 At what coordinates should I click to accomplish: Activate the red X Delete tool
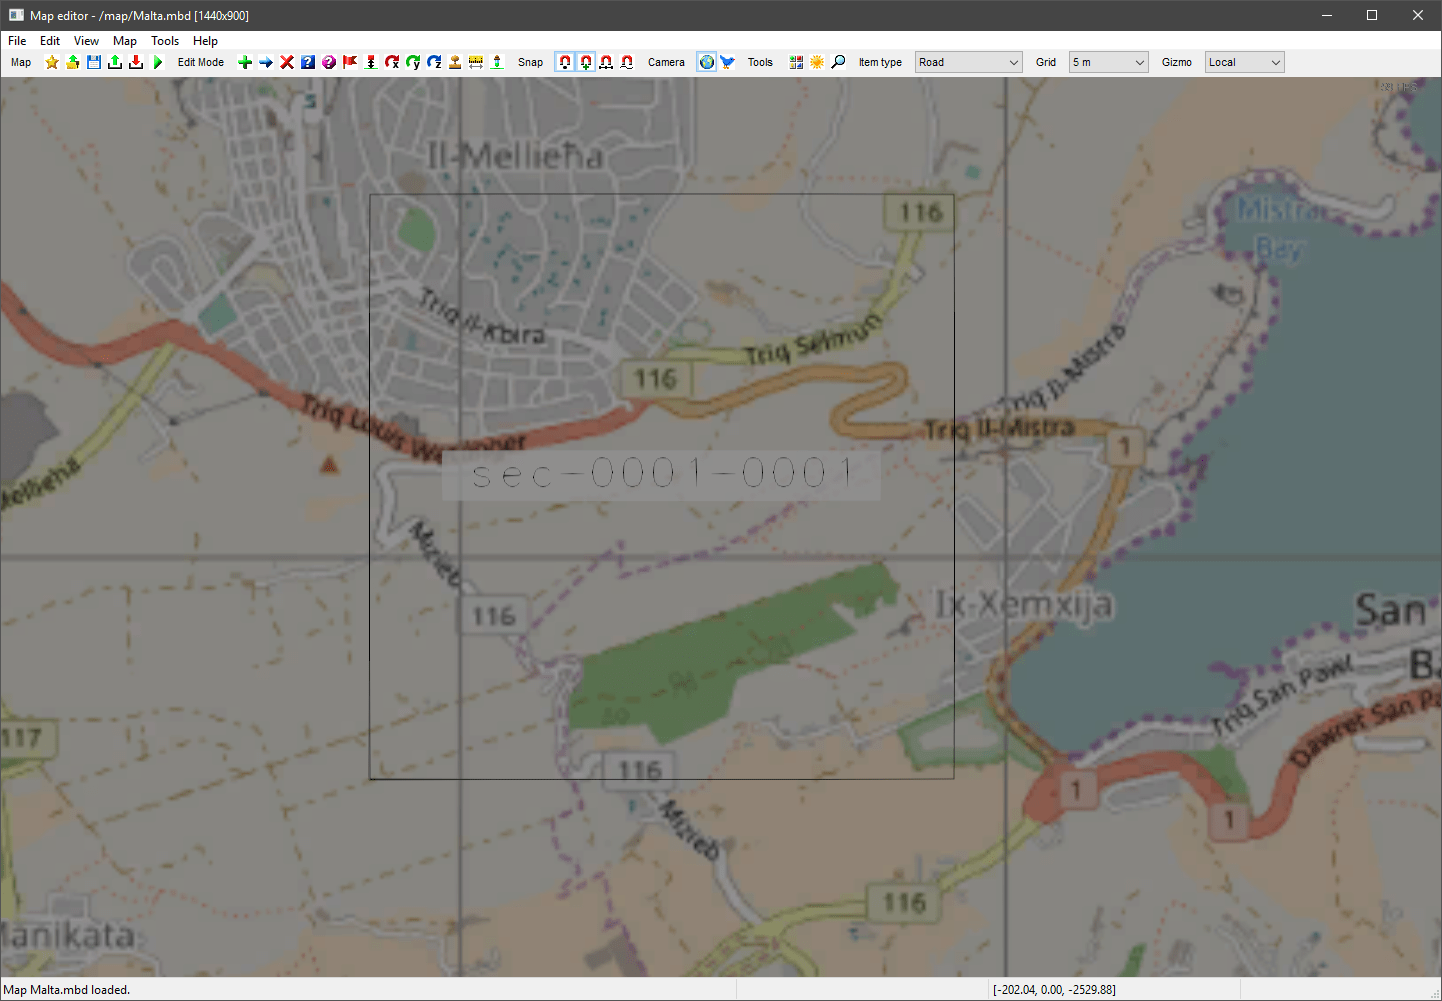point(287,62)
